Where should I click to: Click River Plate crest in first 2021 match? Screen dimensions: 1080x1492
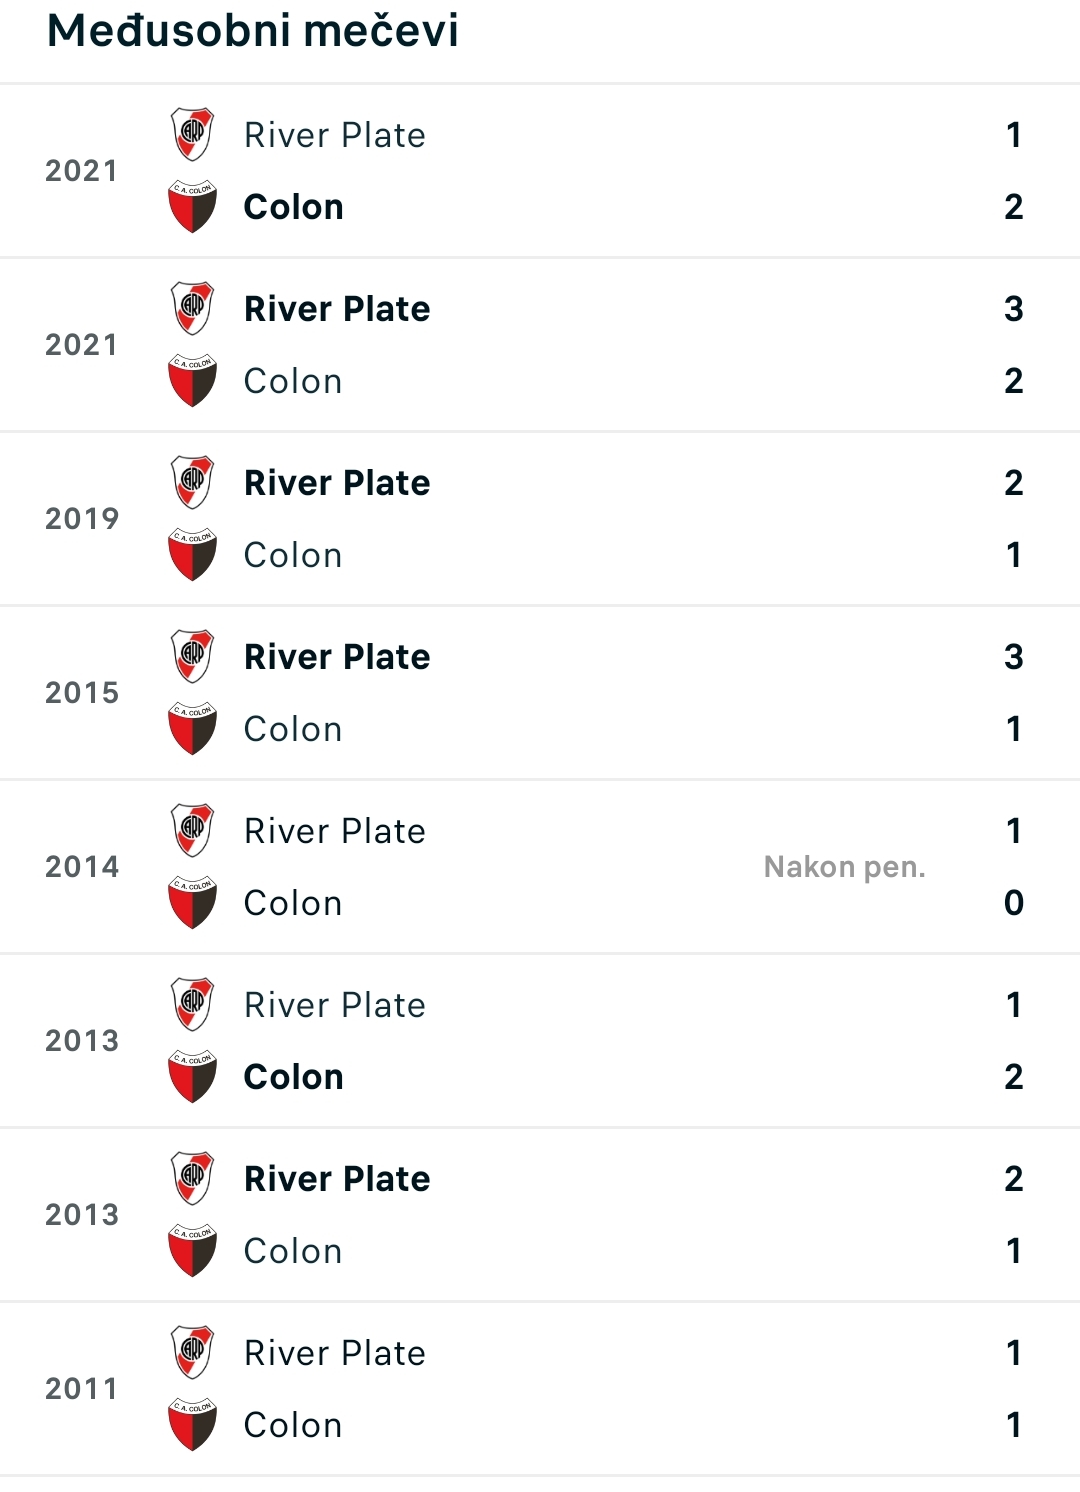tap(192, 135)
